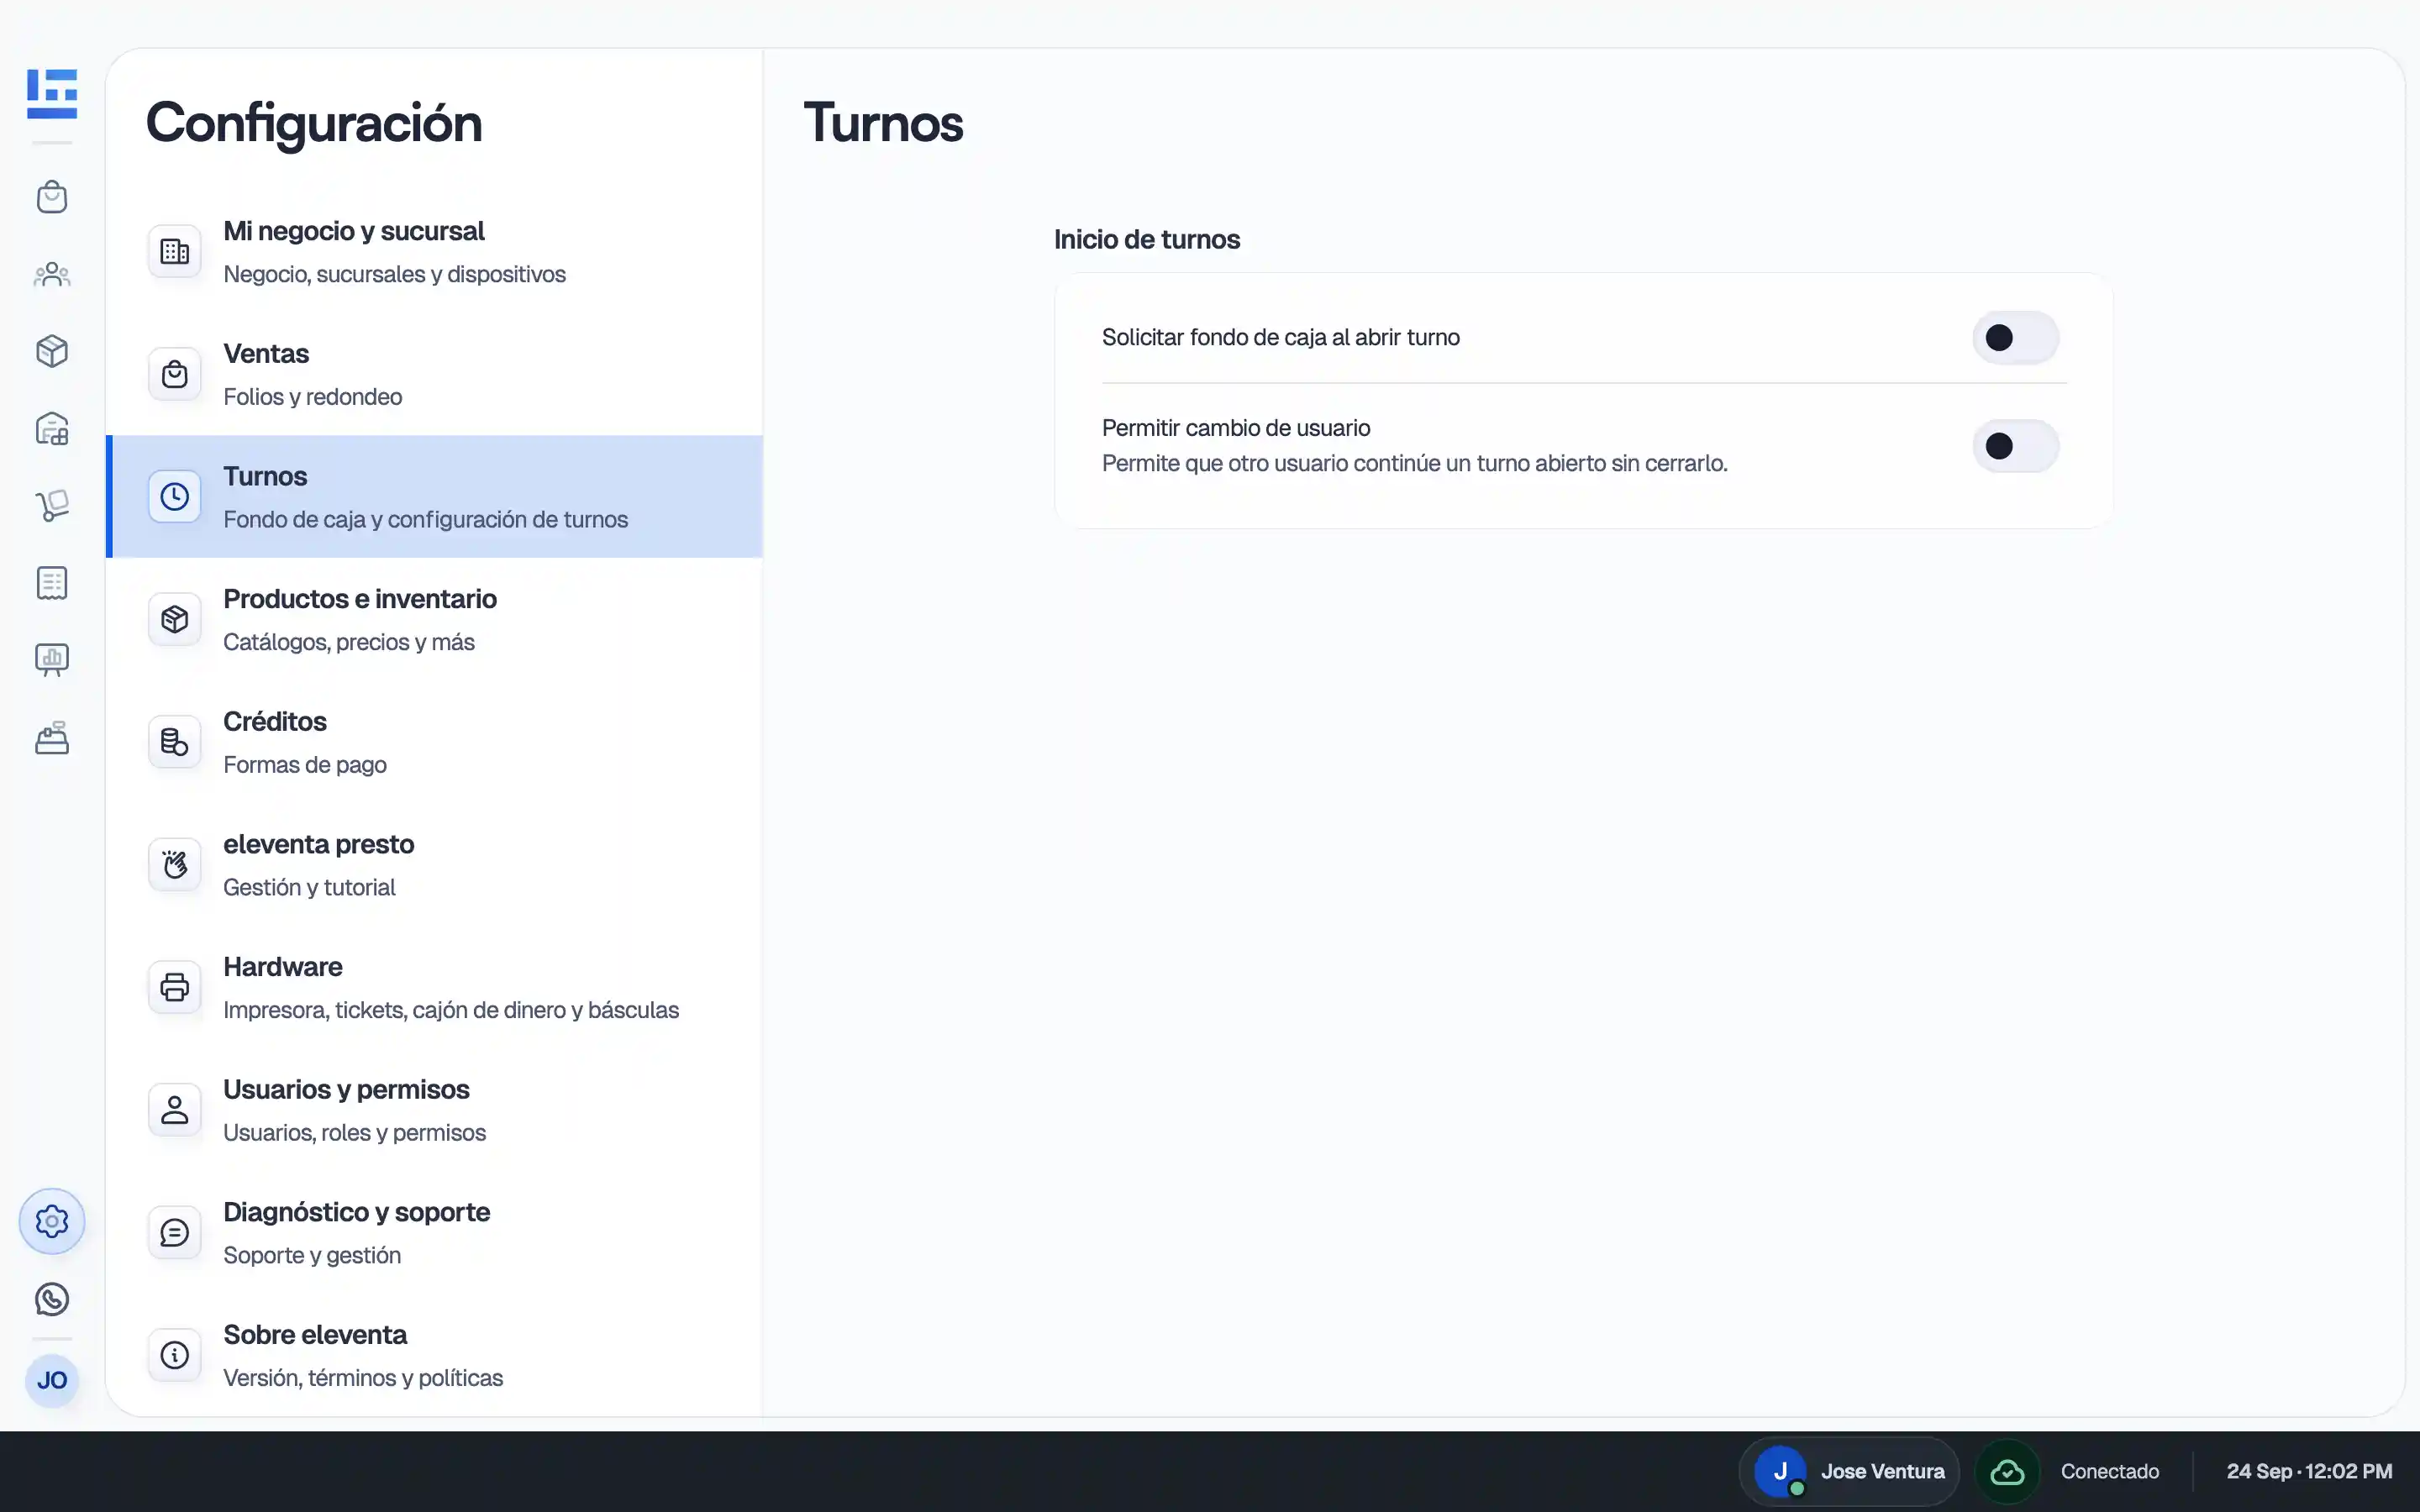Select Turnos settings section
Screen dimensions: 2420x1512
pyautogui.click(x=435, y=496)
